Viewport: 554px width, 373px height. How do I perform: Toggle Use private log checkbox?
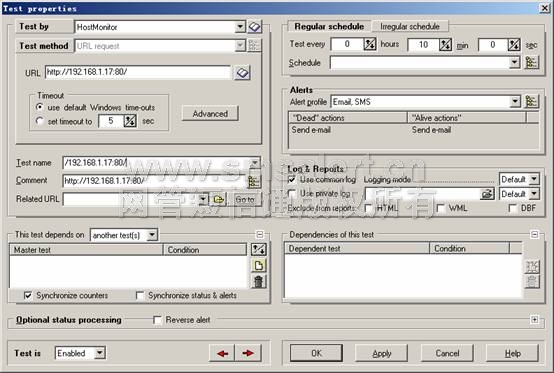[292, 193]
